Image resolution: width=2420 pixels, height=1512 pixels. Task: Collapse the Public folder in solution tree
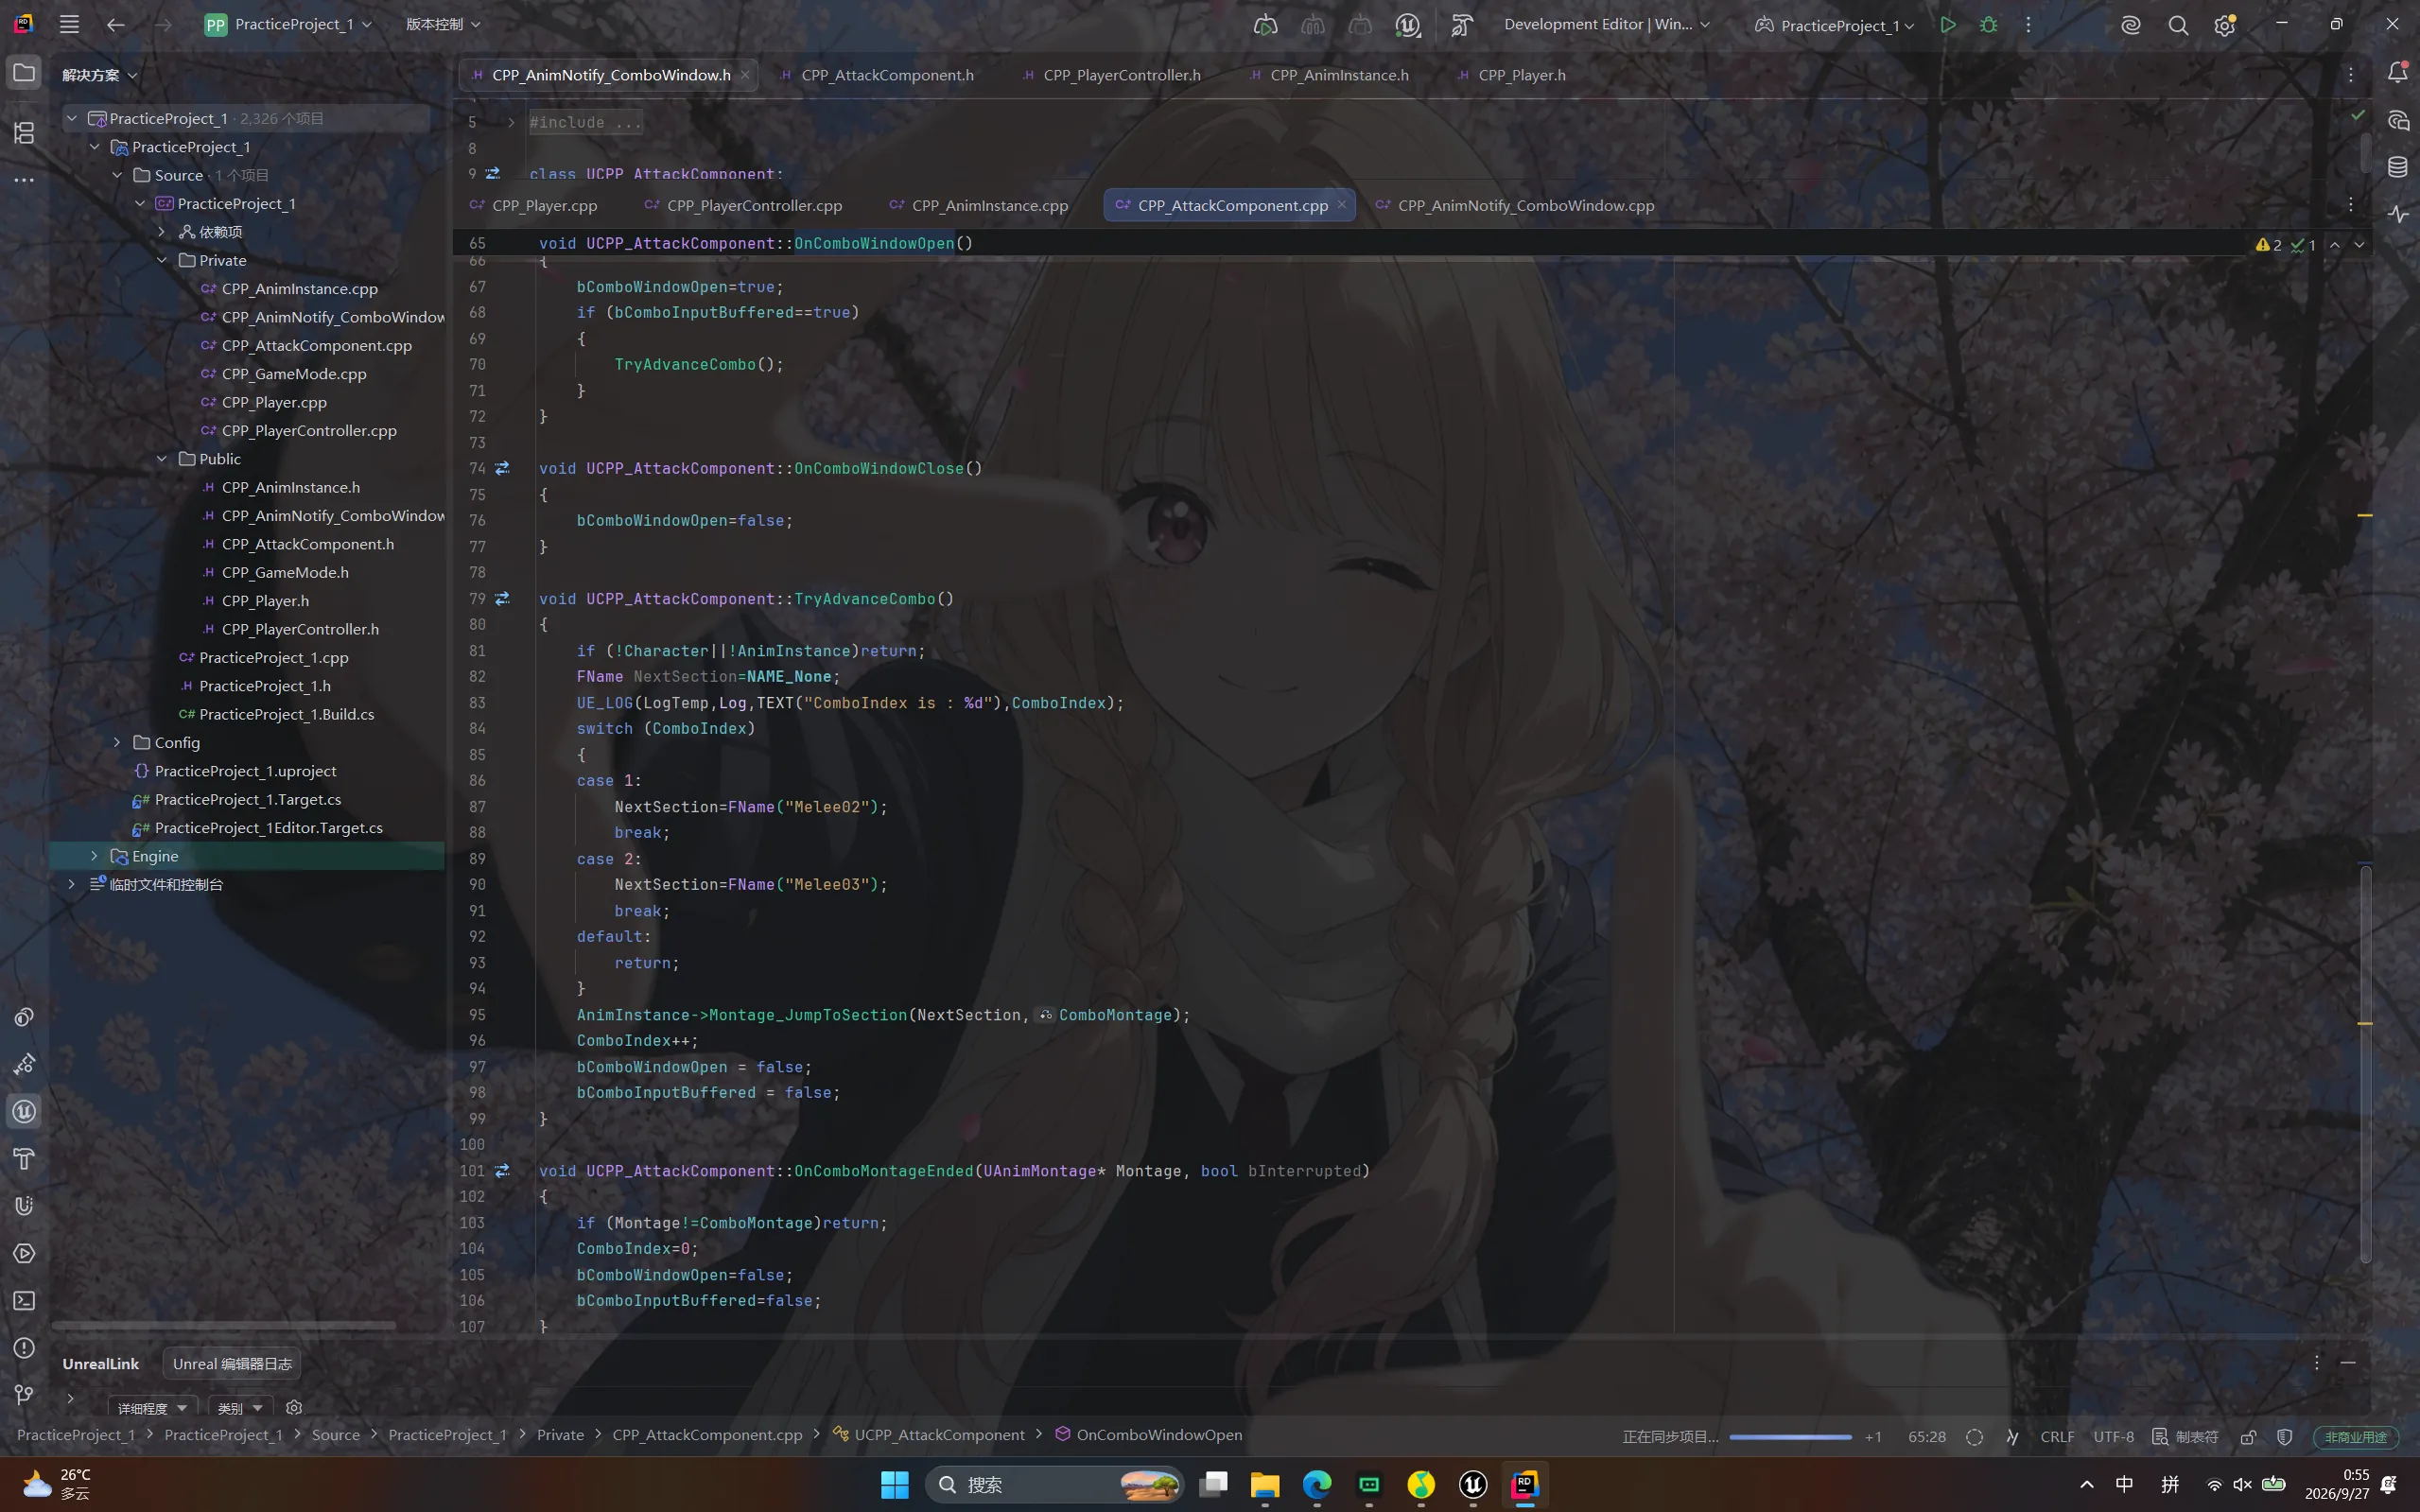tap(162, 459)
